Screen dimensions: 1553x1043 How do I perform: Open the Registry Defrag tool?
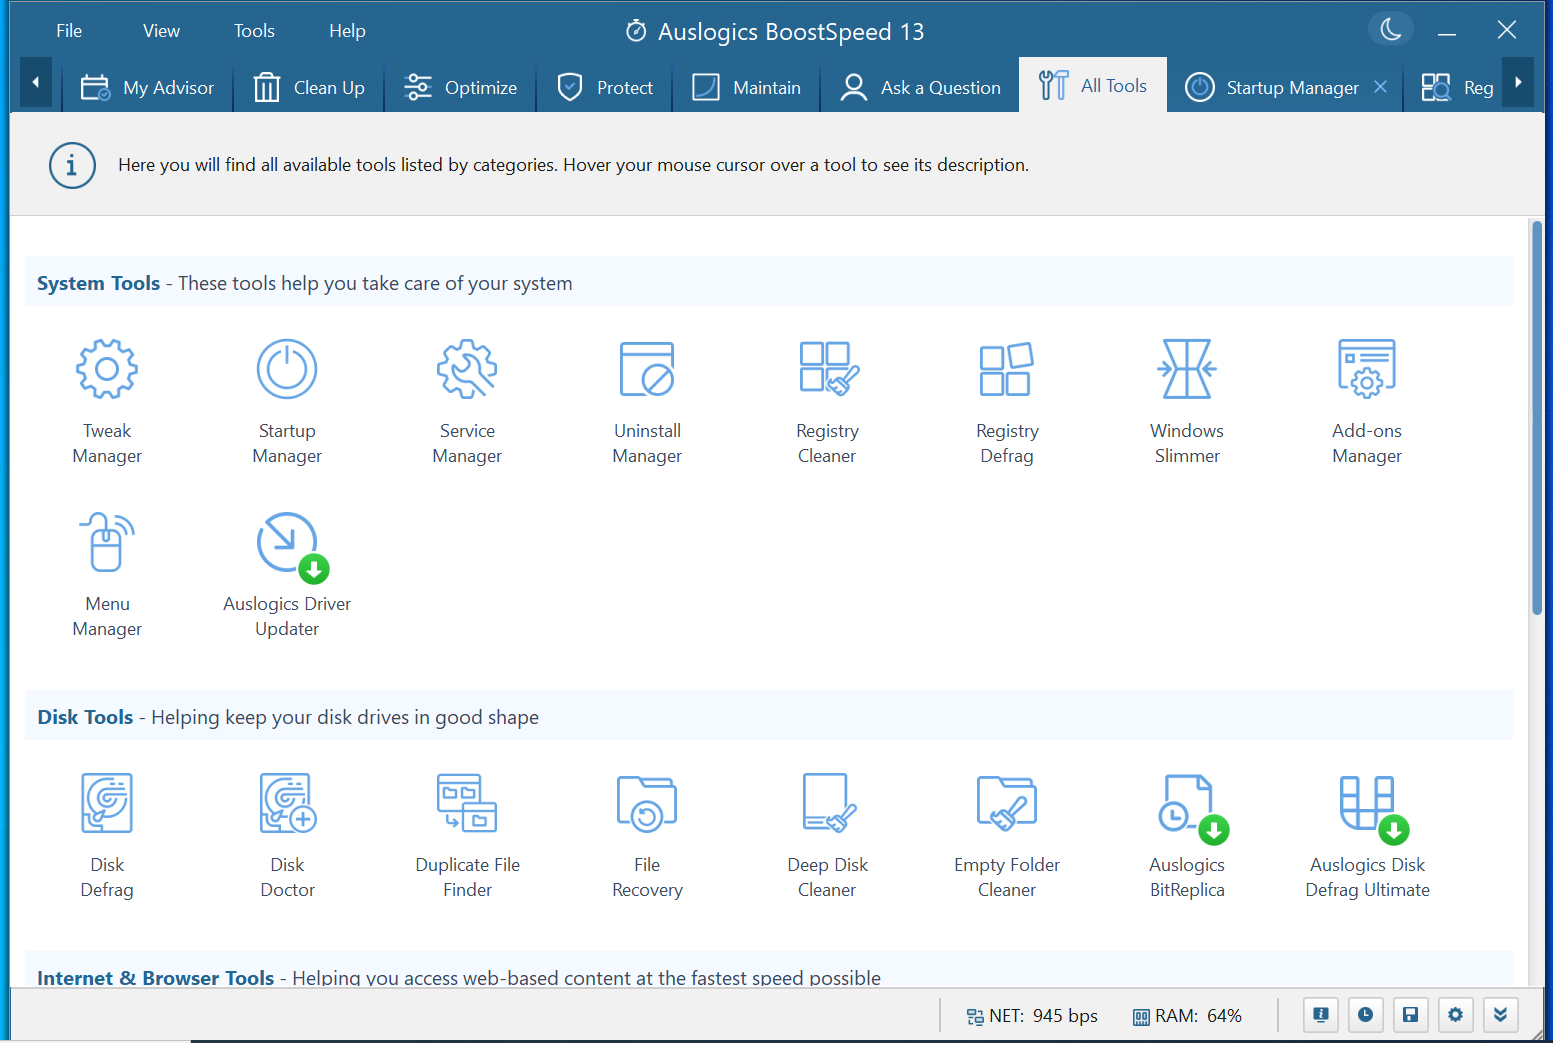coord(1007,402)
